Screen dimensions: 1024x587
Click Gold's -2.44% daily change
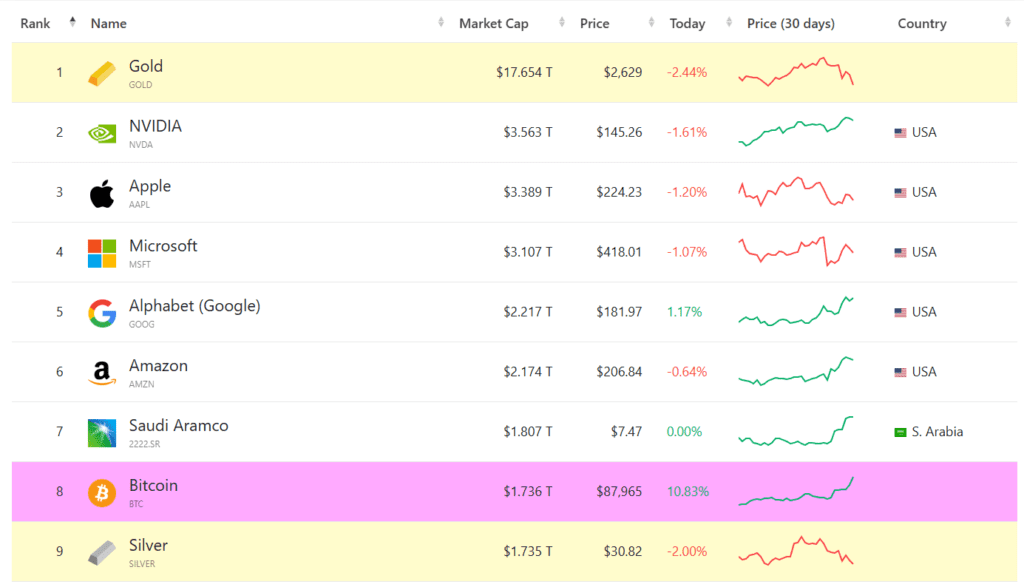[x=687, y=72]
